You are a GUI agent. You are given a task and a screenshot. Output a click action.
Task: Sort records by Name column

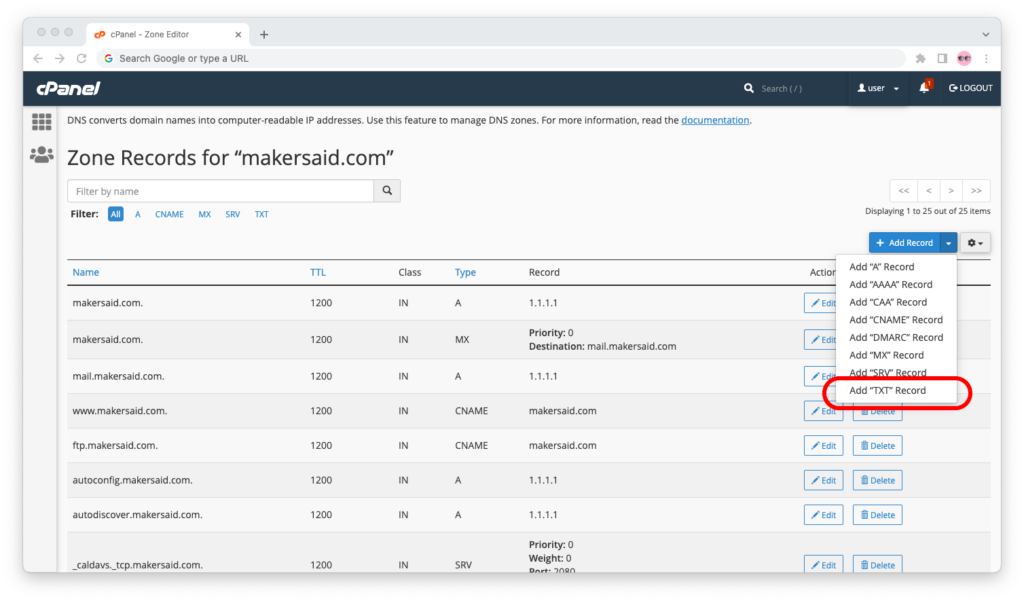[x=86, y=272]
